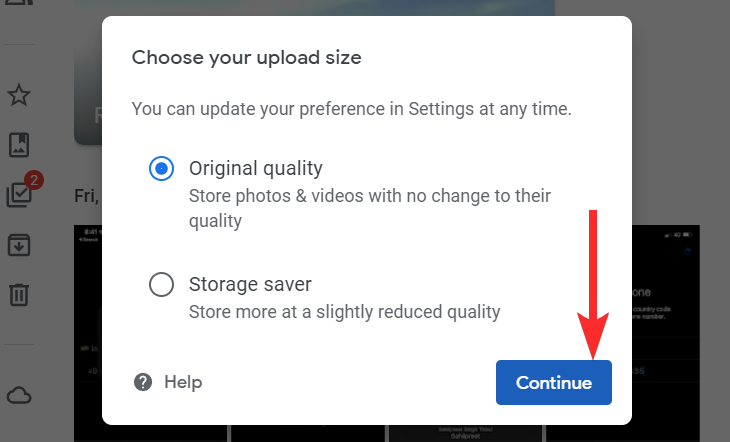
Task: Click the question mark Help icon
Action: pos(144,382)
